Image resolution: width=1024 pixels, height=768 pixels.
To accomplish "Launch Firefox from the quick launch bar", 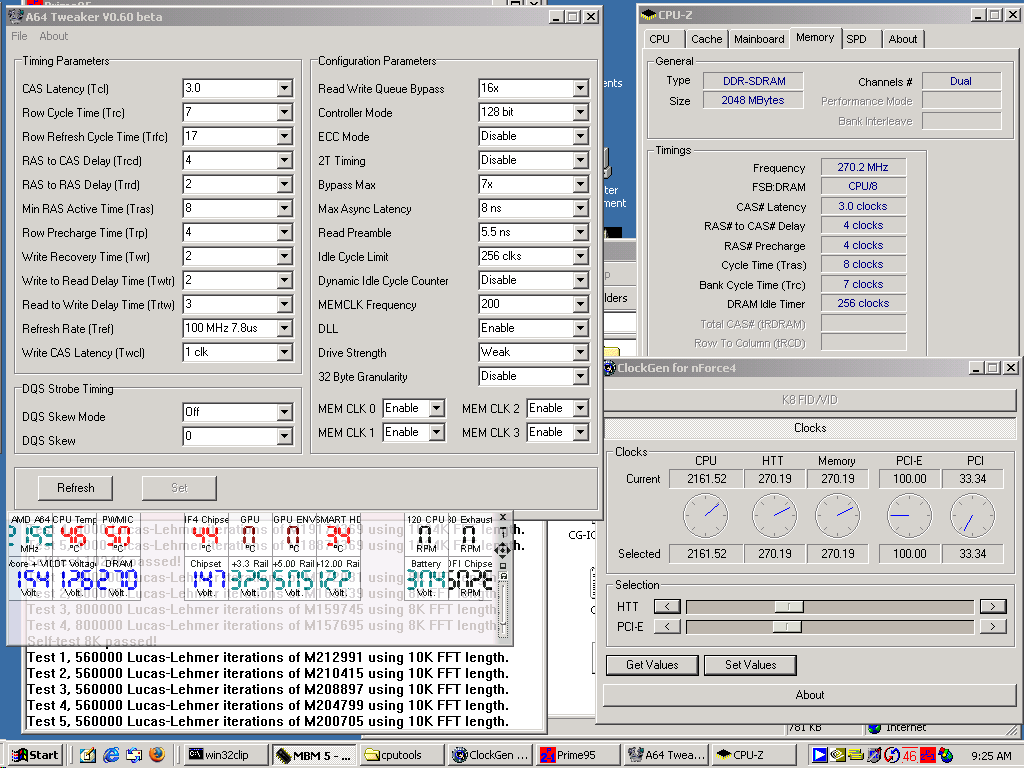I will 157,755.
